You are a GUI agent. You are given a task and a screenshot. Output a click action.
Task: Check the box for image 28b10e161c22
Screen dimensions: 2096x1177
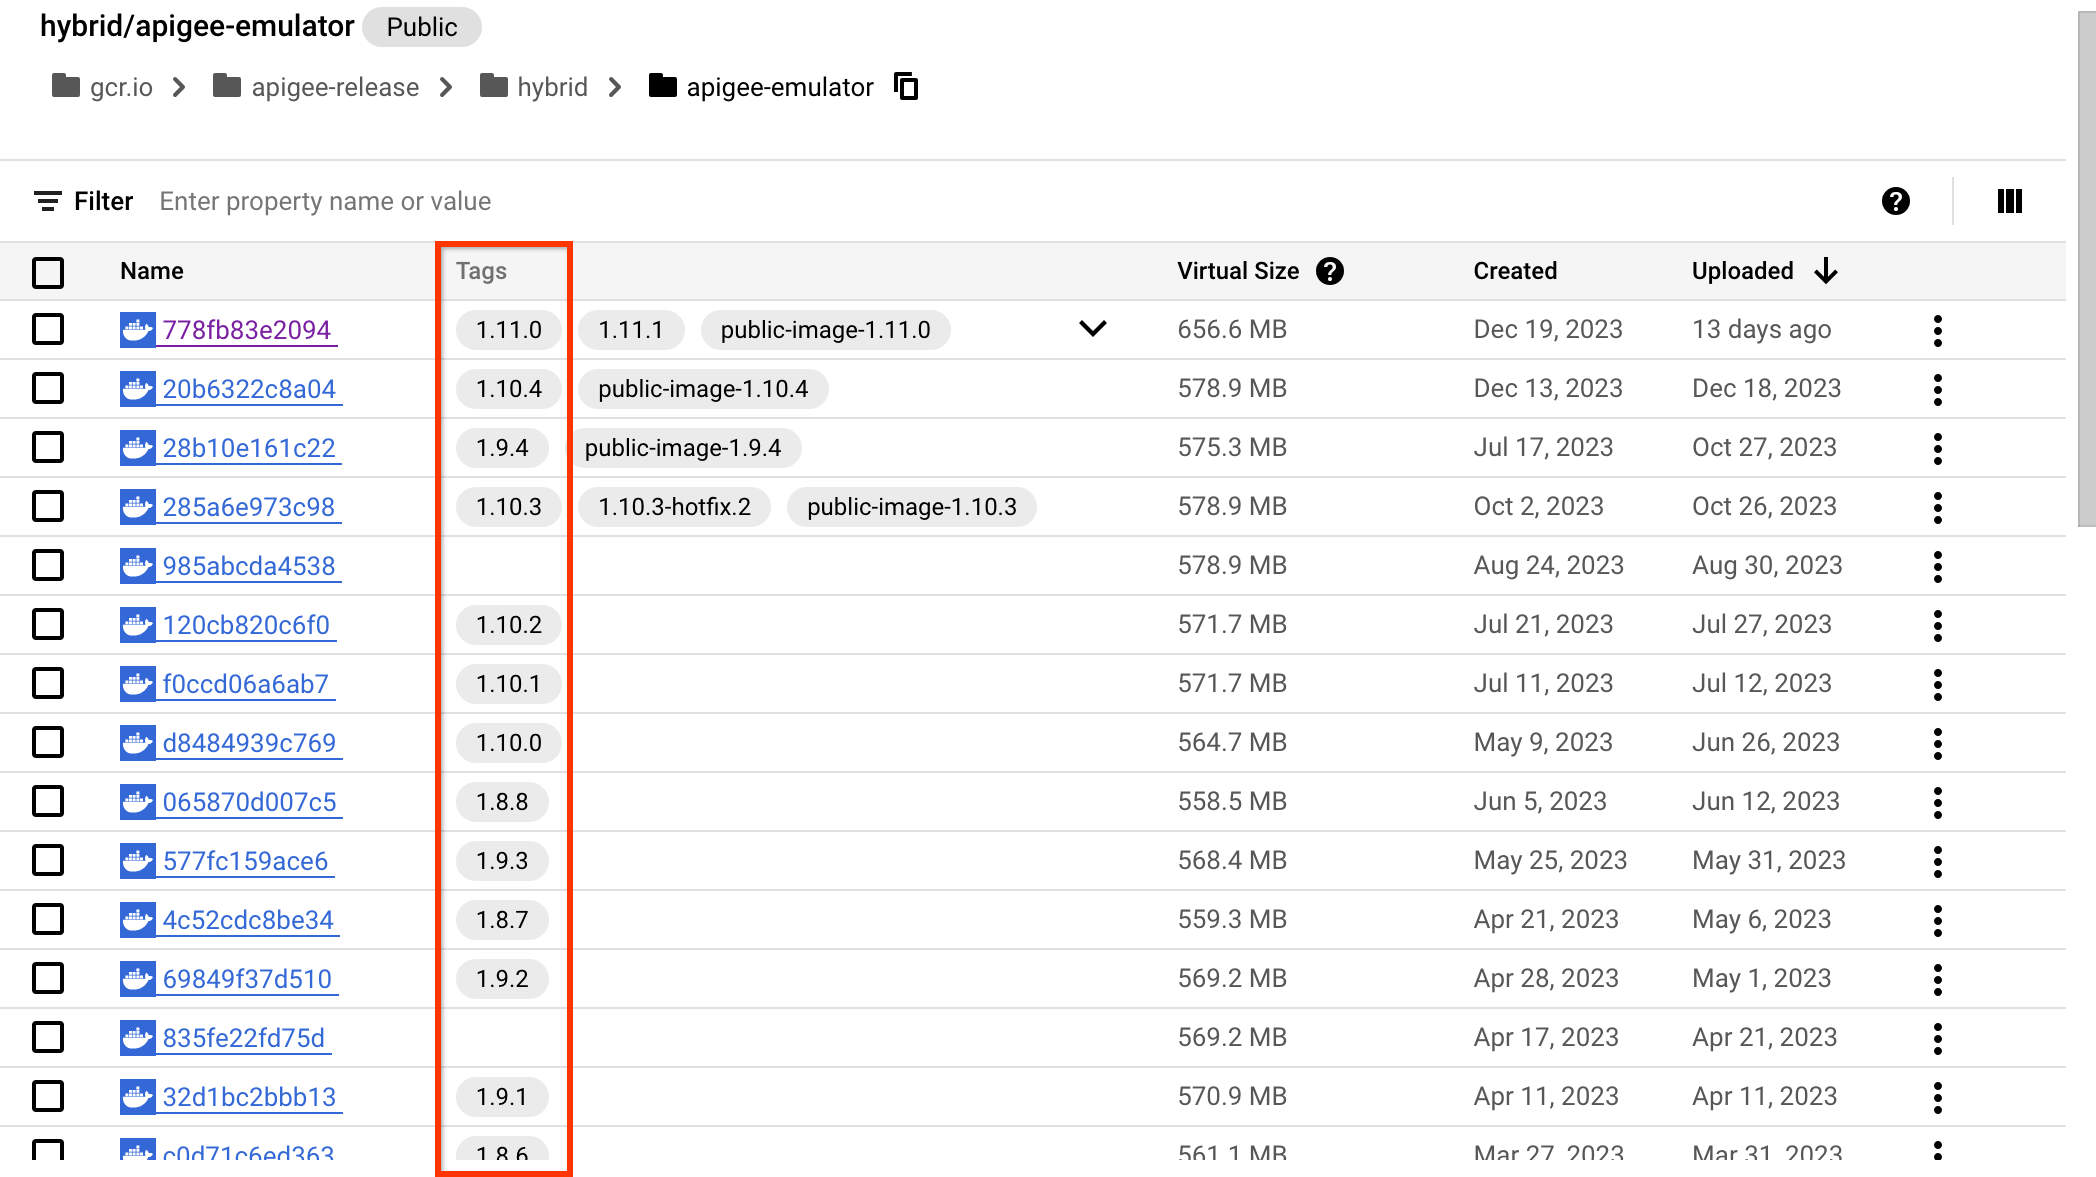48,448
